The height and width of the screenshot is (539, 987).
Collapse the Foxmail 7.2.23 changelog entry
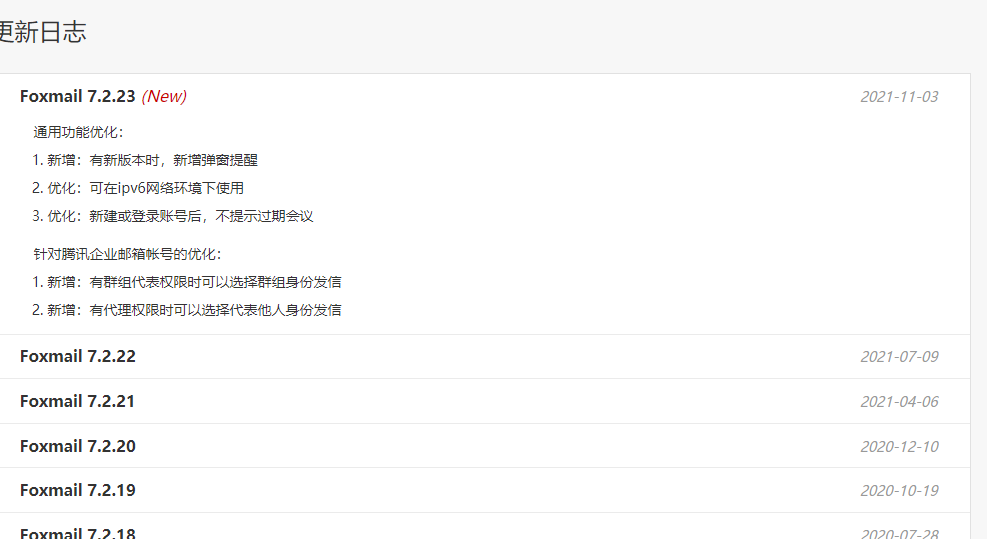77,96
